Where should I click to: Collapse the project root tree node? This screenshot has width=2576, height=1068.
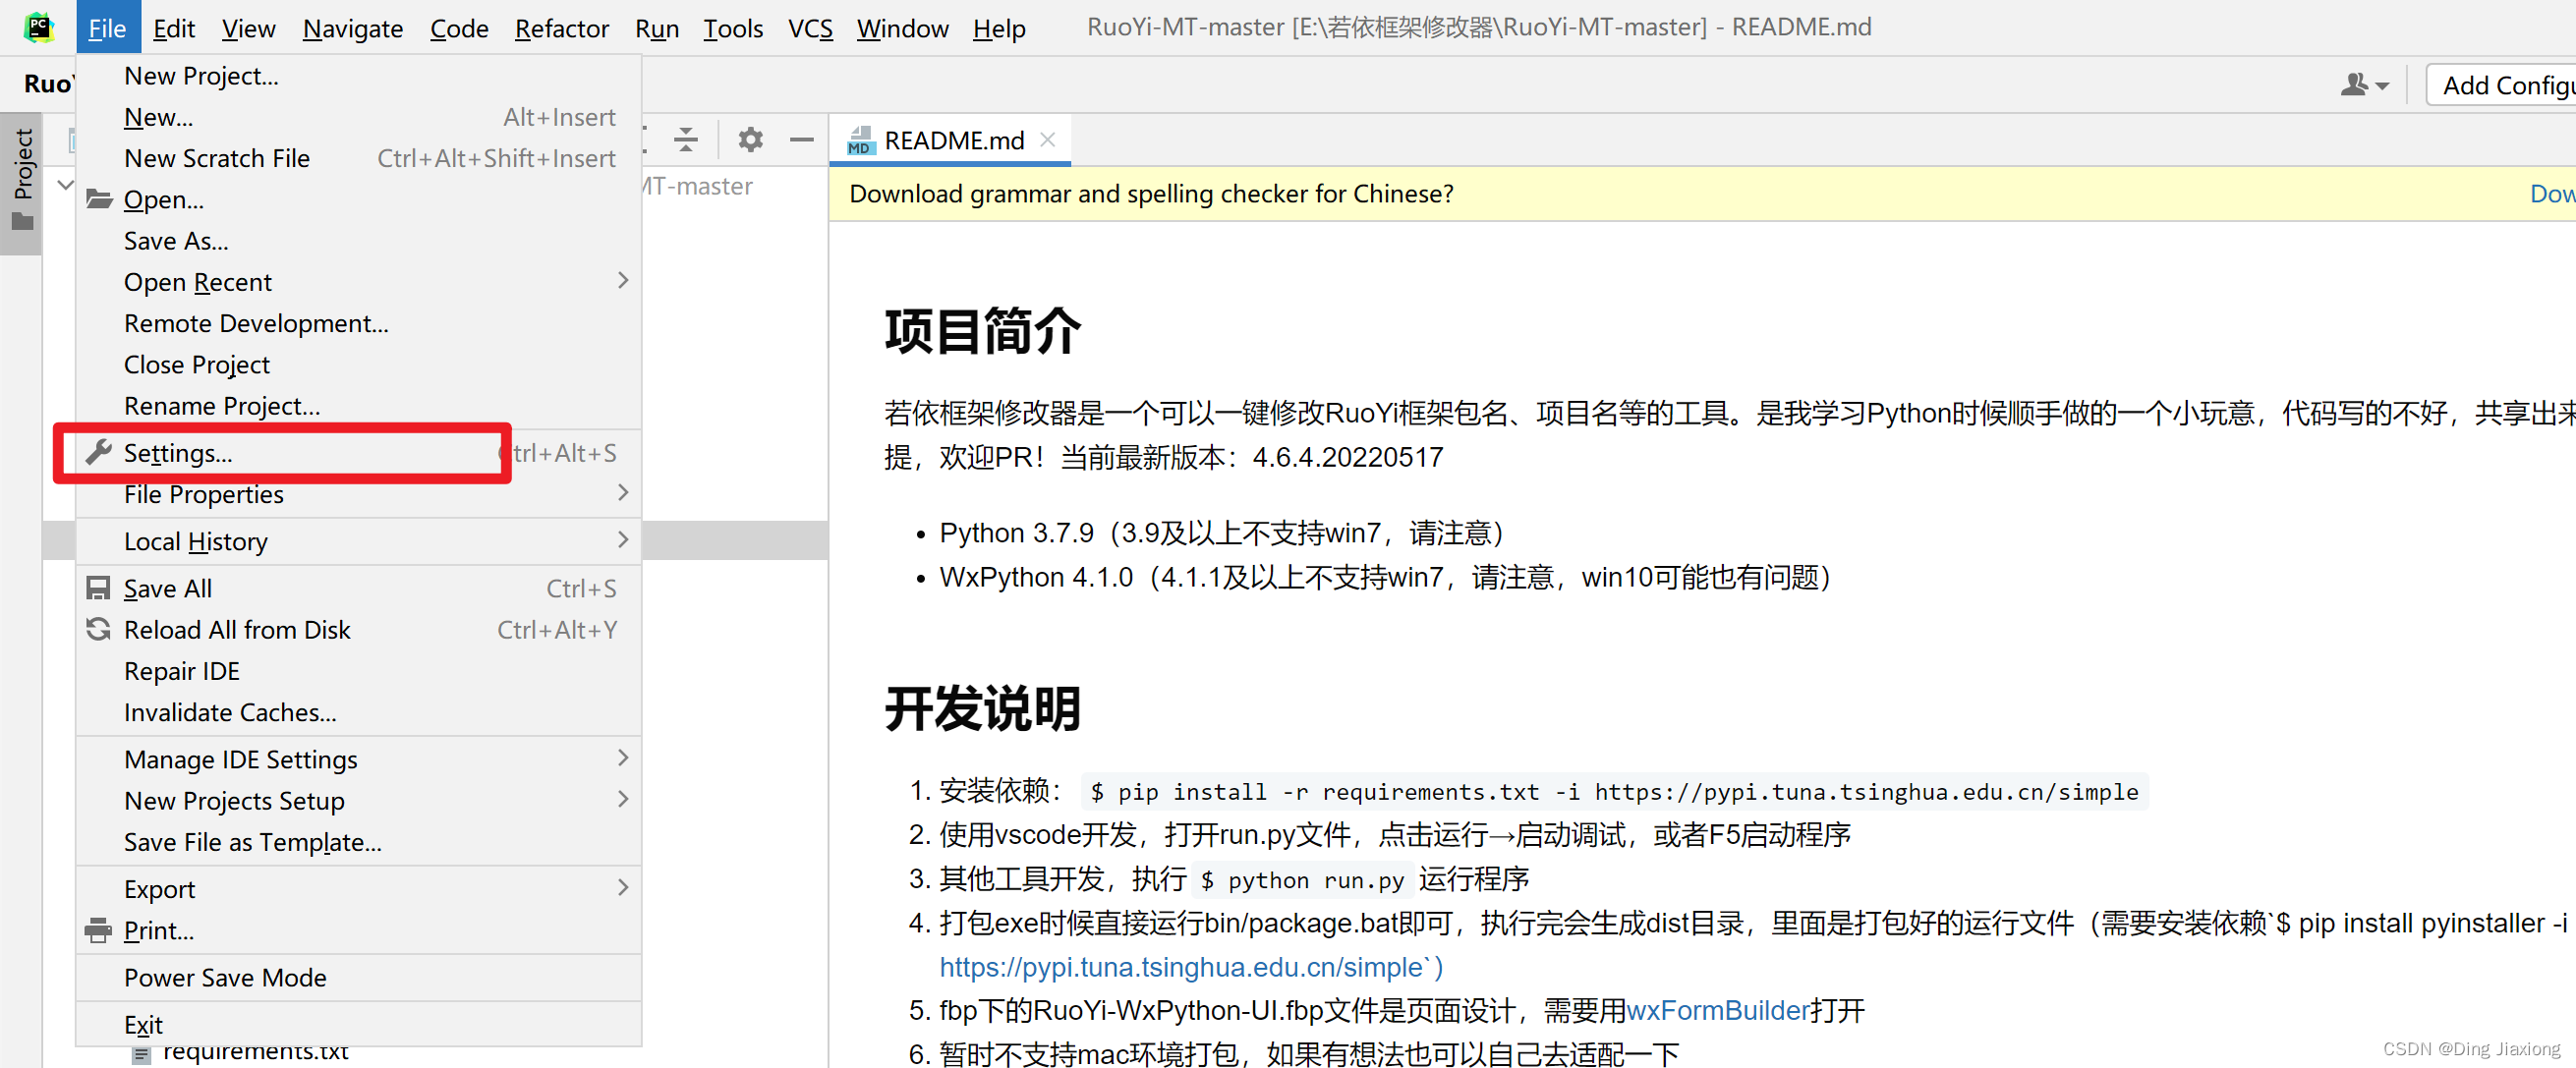tap(65, 185)
